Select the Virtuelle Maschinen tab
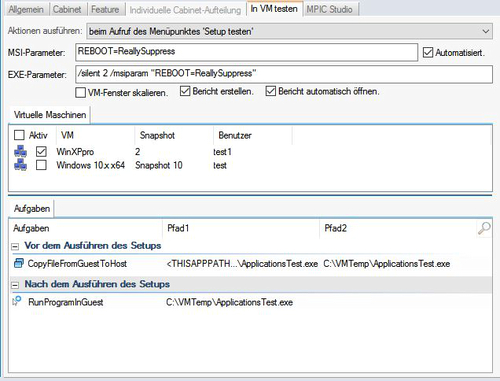This screenshot has width=500, height=381. pyautogui.click(x=50, y=115)
